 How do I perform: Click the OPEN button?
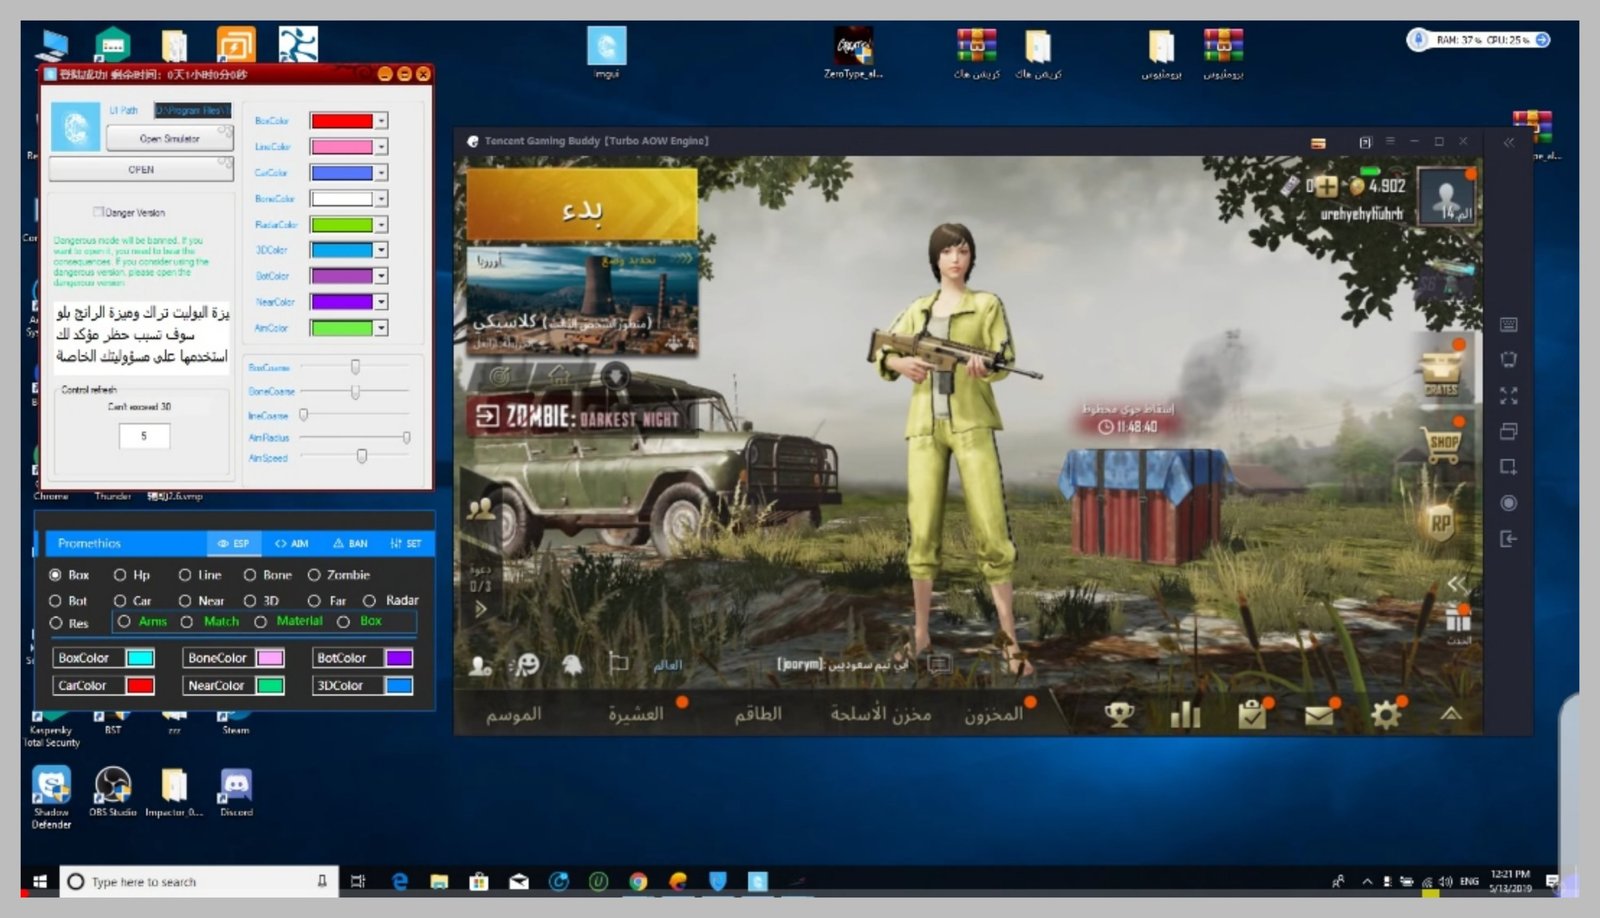(141, 169)
